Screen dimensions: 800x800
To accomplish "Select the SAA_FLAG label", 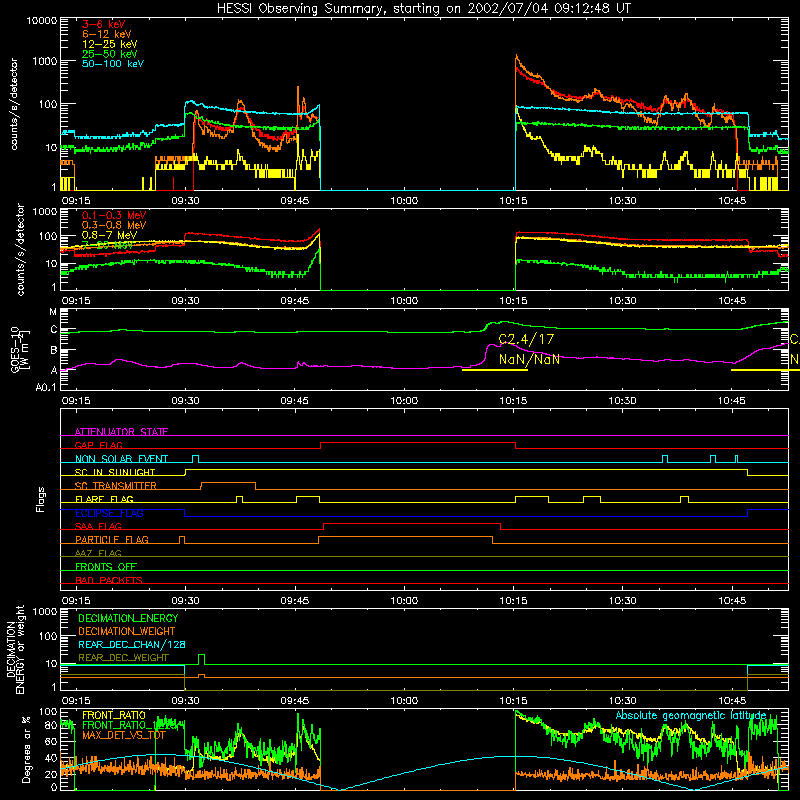I will tap(98, 527).
